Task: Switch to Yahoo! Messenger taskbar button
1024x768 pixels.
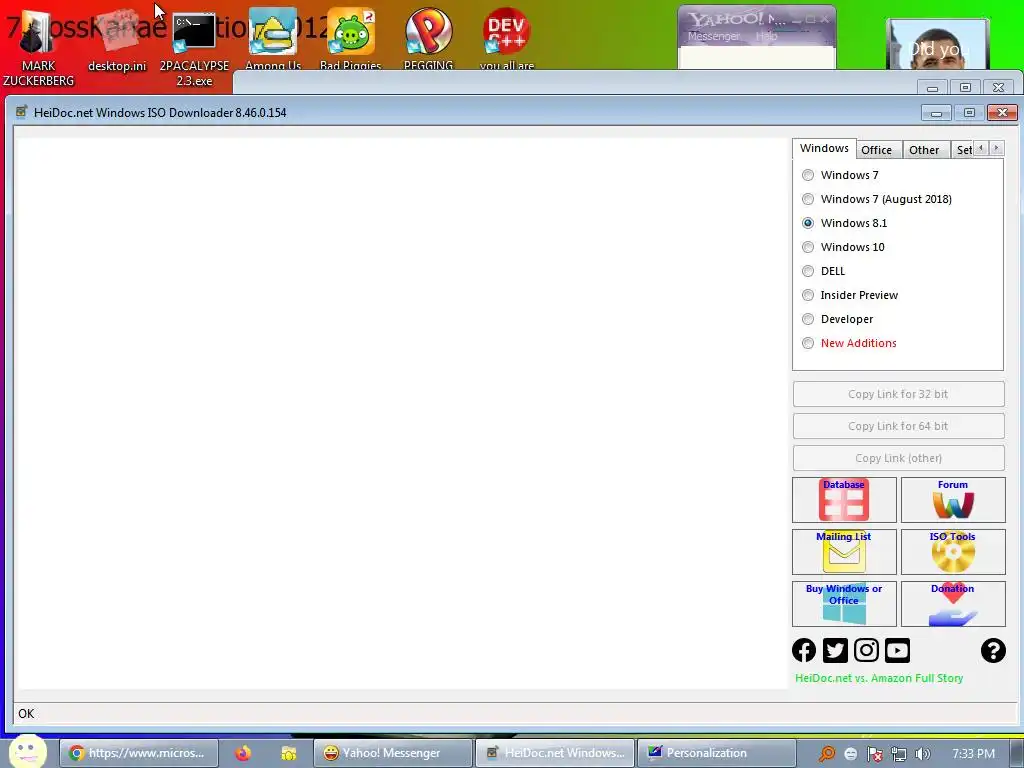Action: click(392, 753)
